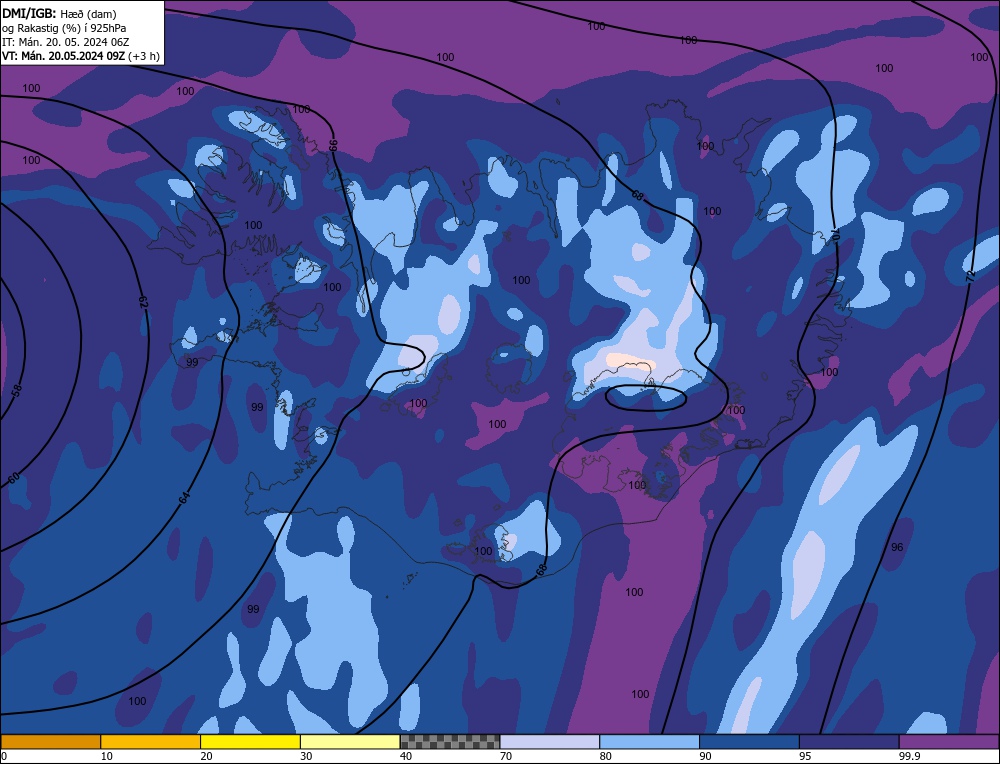Click the '40' legend tick label

coord(406,756)
